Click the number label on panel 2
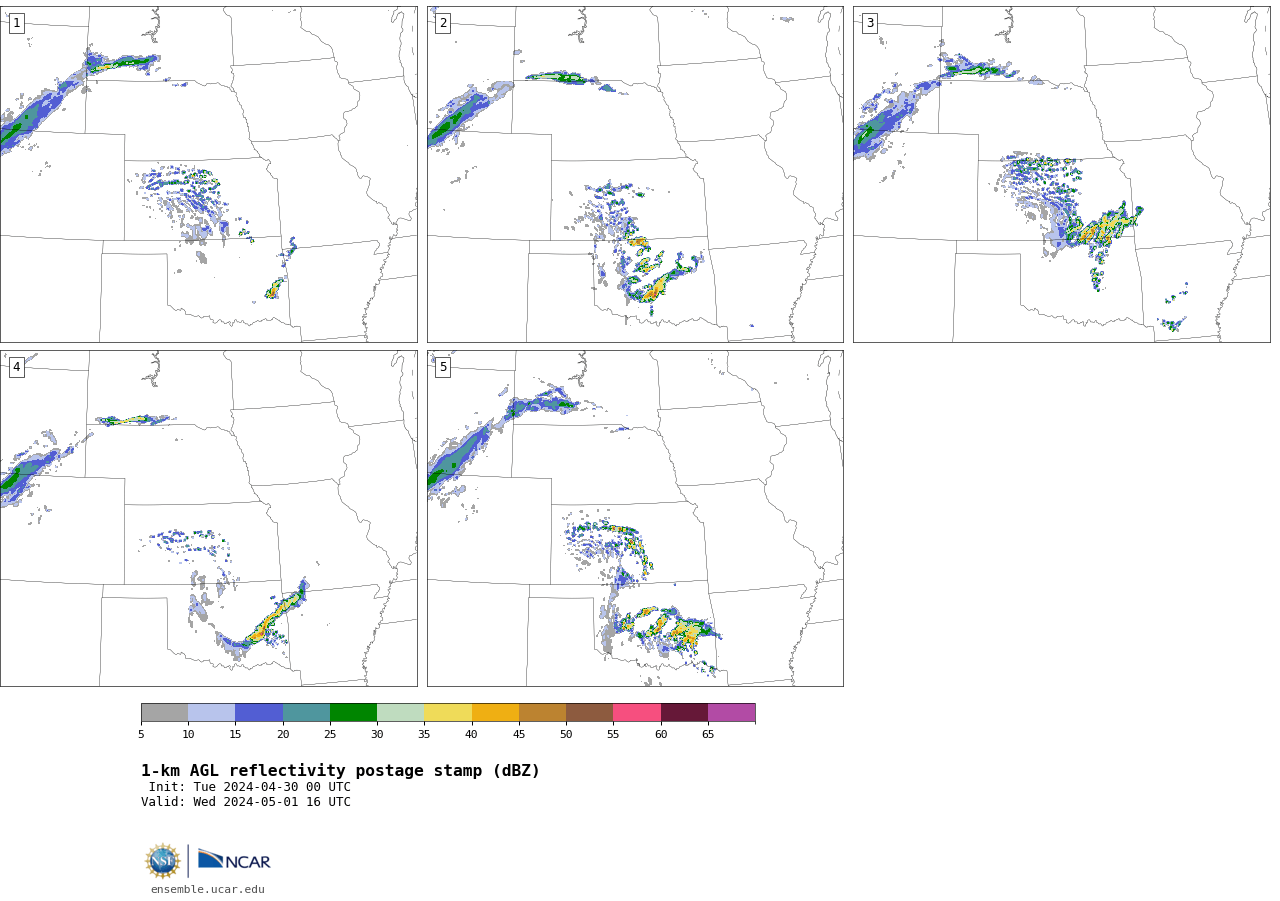The height and width of the screenshot is (901, 1280). pyautogui.click(x=443, y=23)
